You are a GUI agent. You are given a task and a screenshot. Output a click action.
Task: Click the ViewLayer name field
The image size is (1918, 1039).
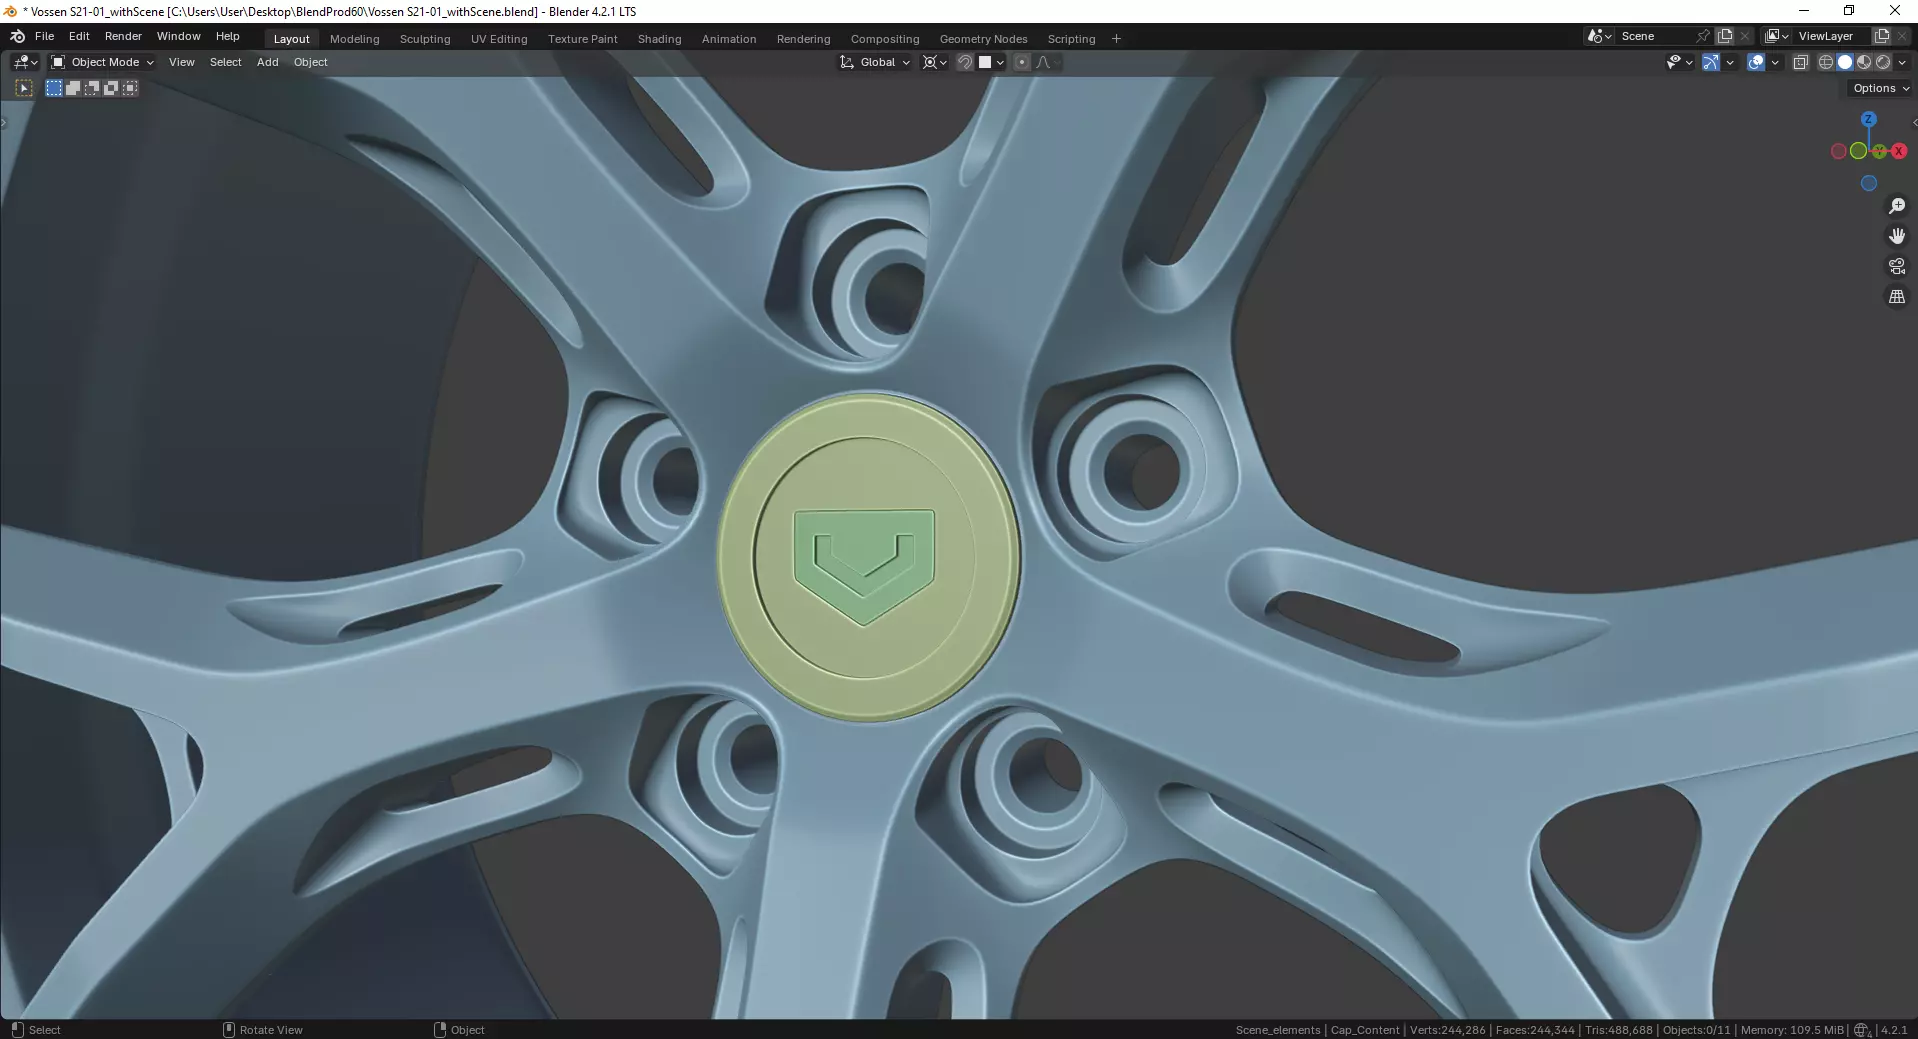tap(1830, 36)
